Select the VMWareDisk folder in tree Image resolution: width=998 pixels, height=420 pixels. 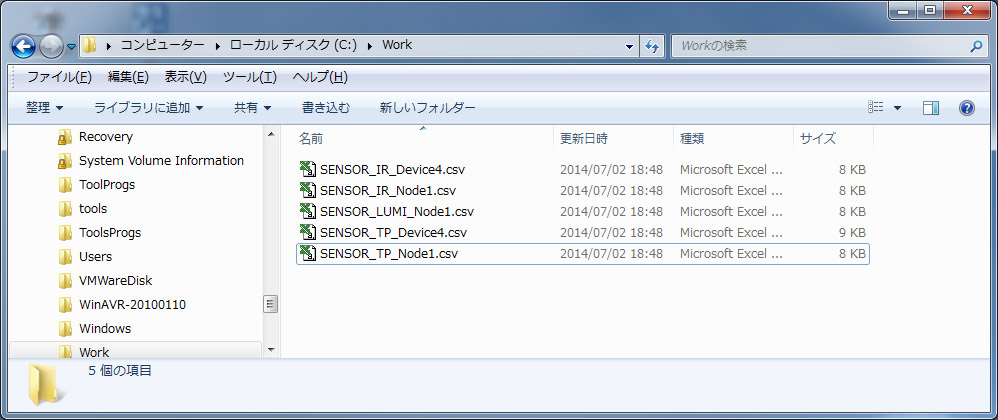click(115, 280)
